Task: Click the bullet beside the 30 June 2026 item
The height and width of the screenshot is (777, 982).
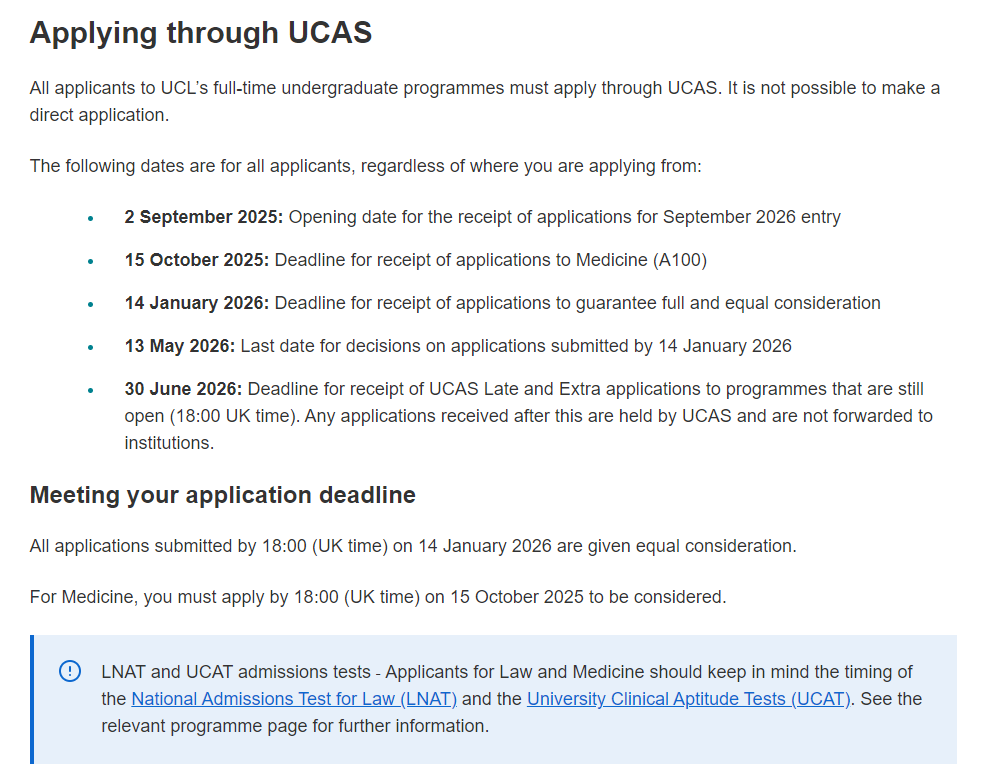Action: [x=91, y=390]
